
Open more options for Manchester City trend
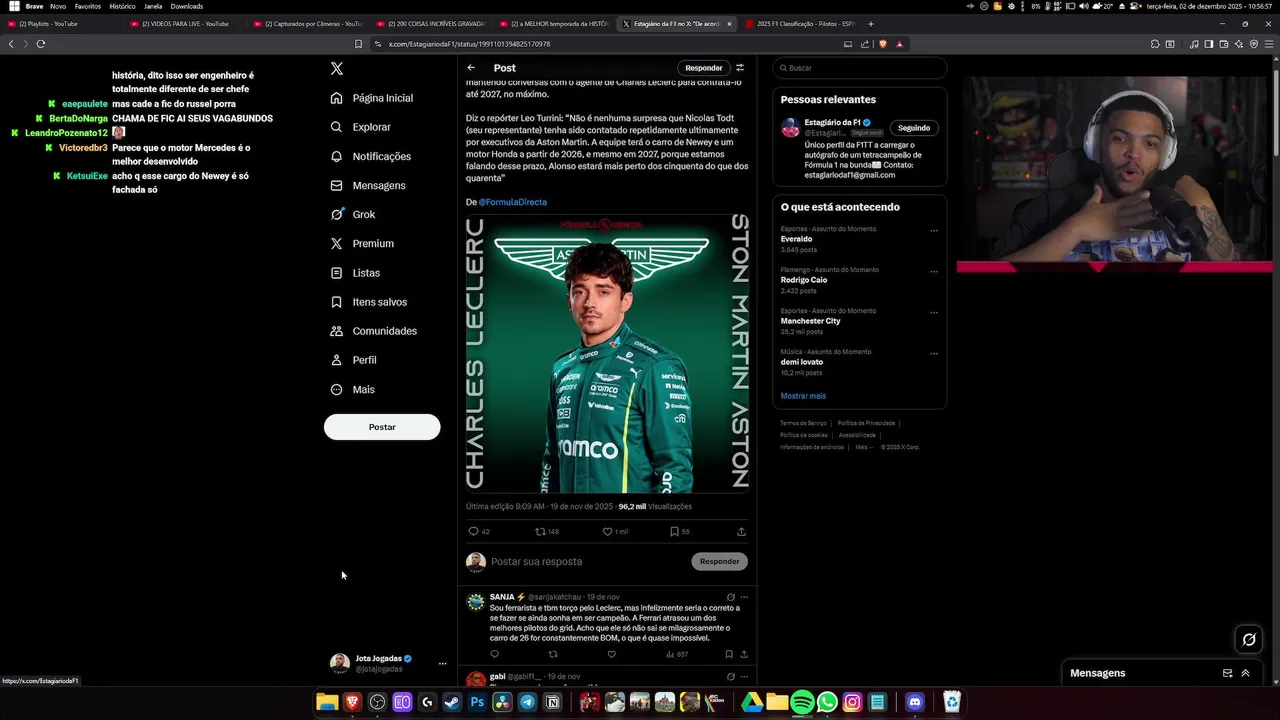pyautogui.click(x=934, y=312)
